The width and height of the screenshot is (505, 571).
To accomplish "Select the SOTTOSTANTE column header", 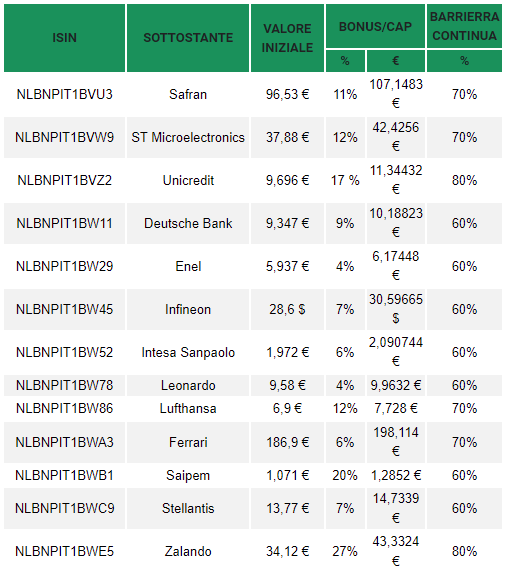I will [x=188, y=38].
